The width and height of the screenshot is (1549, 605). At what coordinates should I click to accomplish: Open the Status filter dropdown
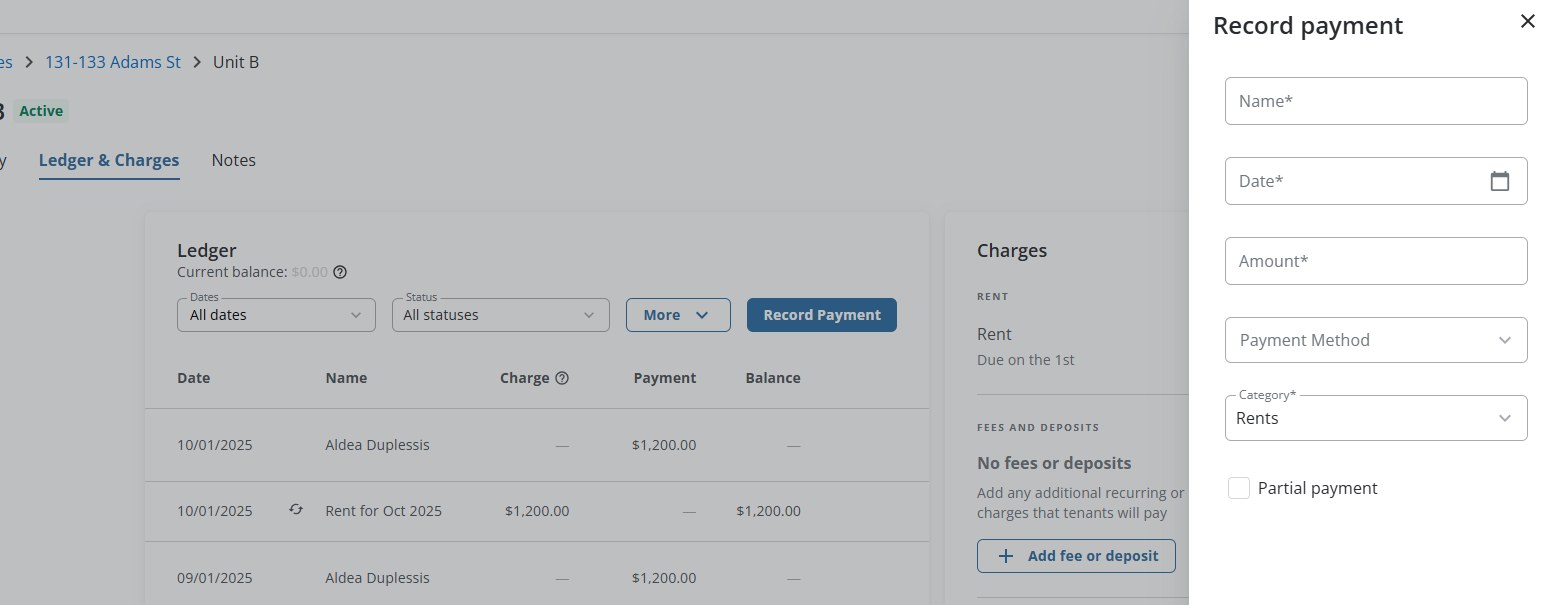pyautogui.click(x=500, y=315)
